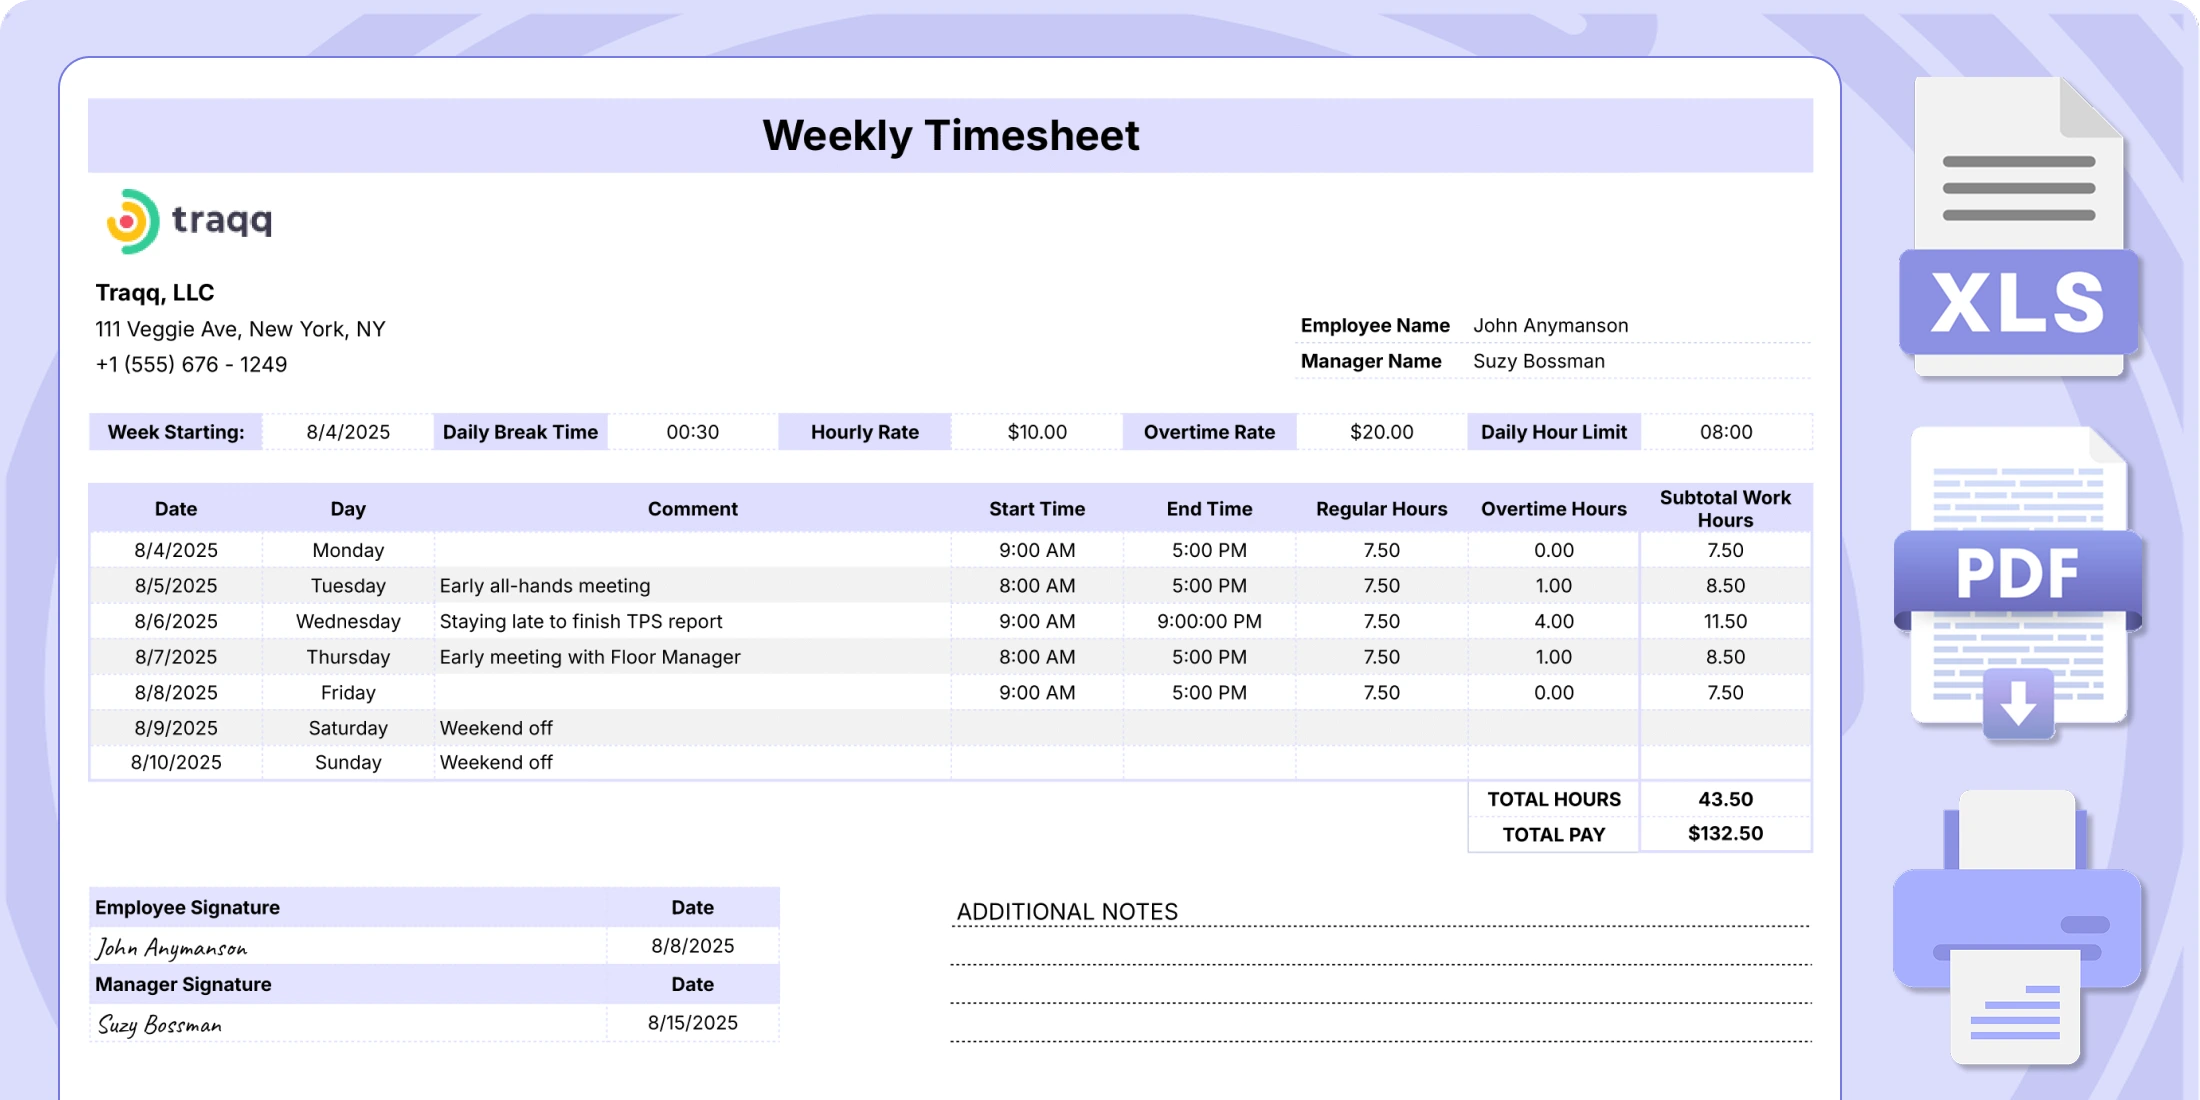
Task: Click Tuesday's start time 8:00 AM
Action: coord(1037,586)
